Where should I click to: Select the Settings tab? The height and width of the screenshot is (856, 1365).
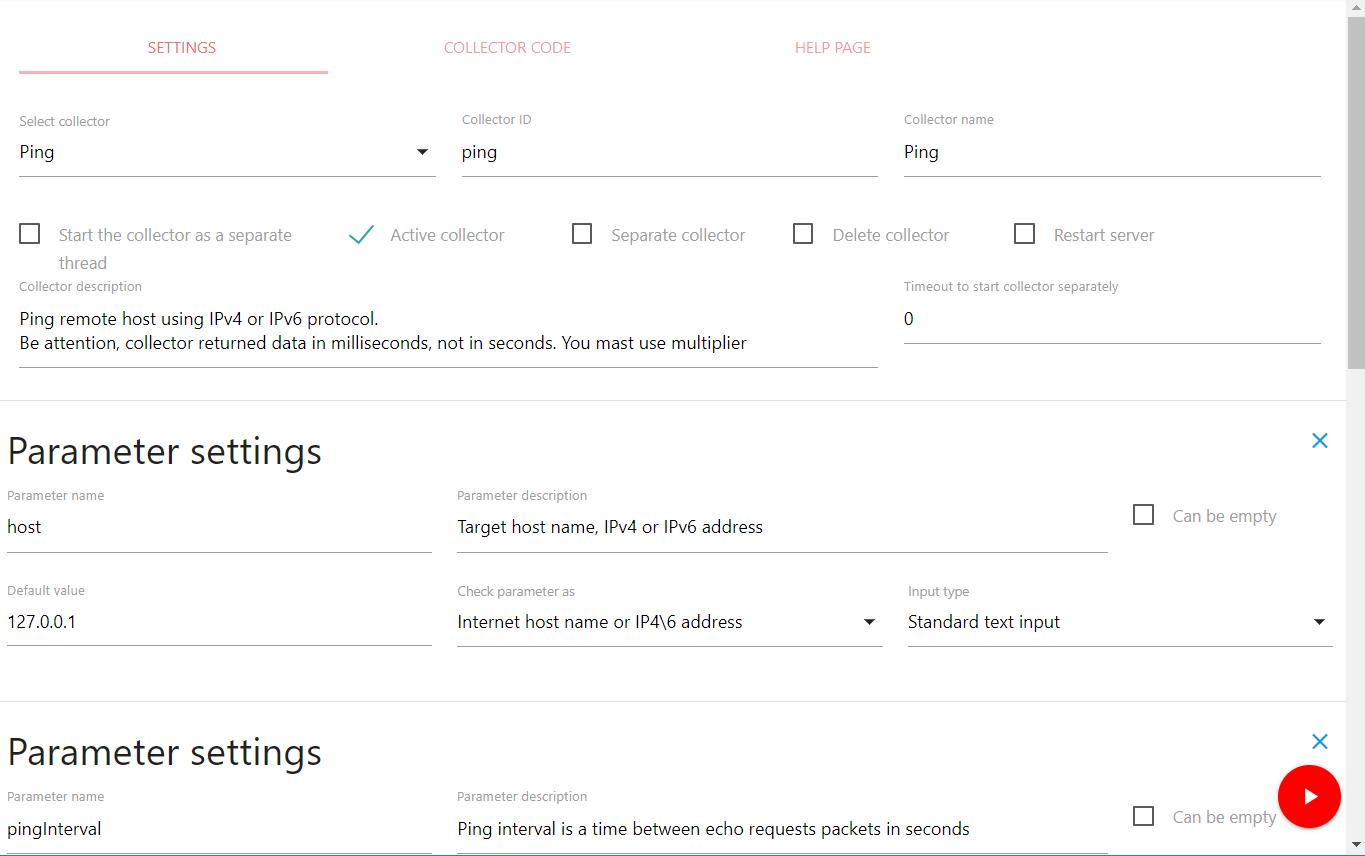(x=182, y=48)
